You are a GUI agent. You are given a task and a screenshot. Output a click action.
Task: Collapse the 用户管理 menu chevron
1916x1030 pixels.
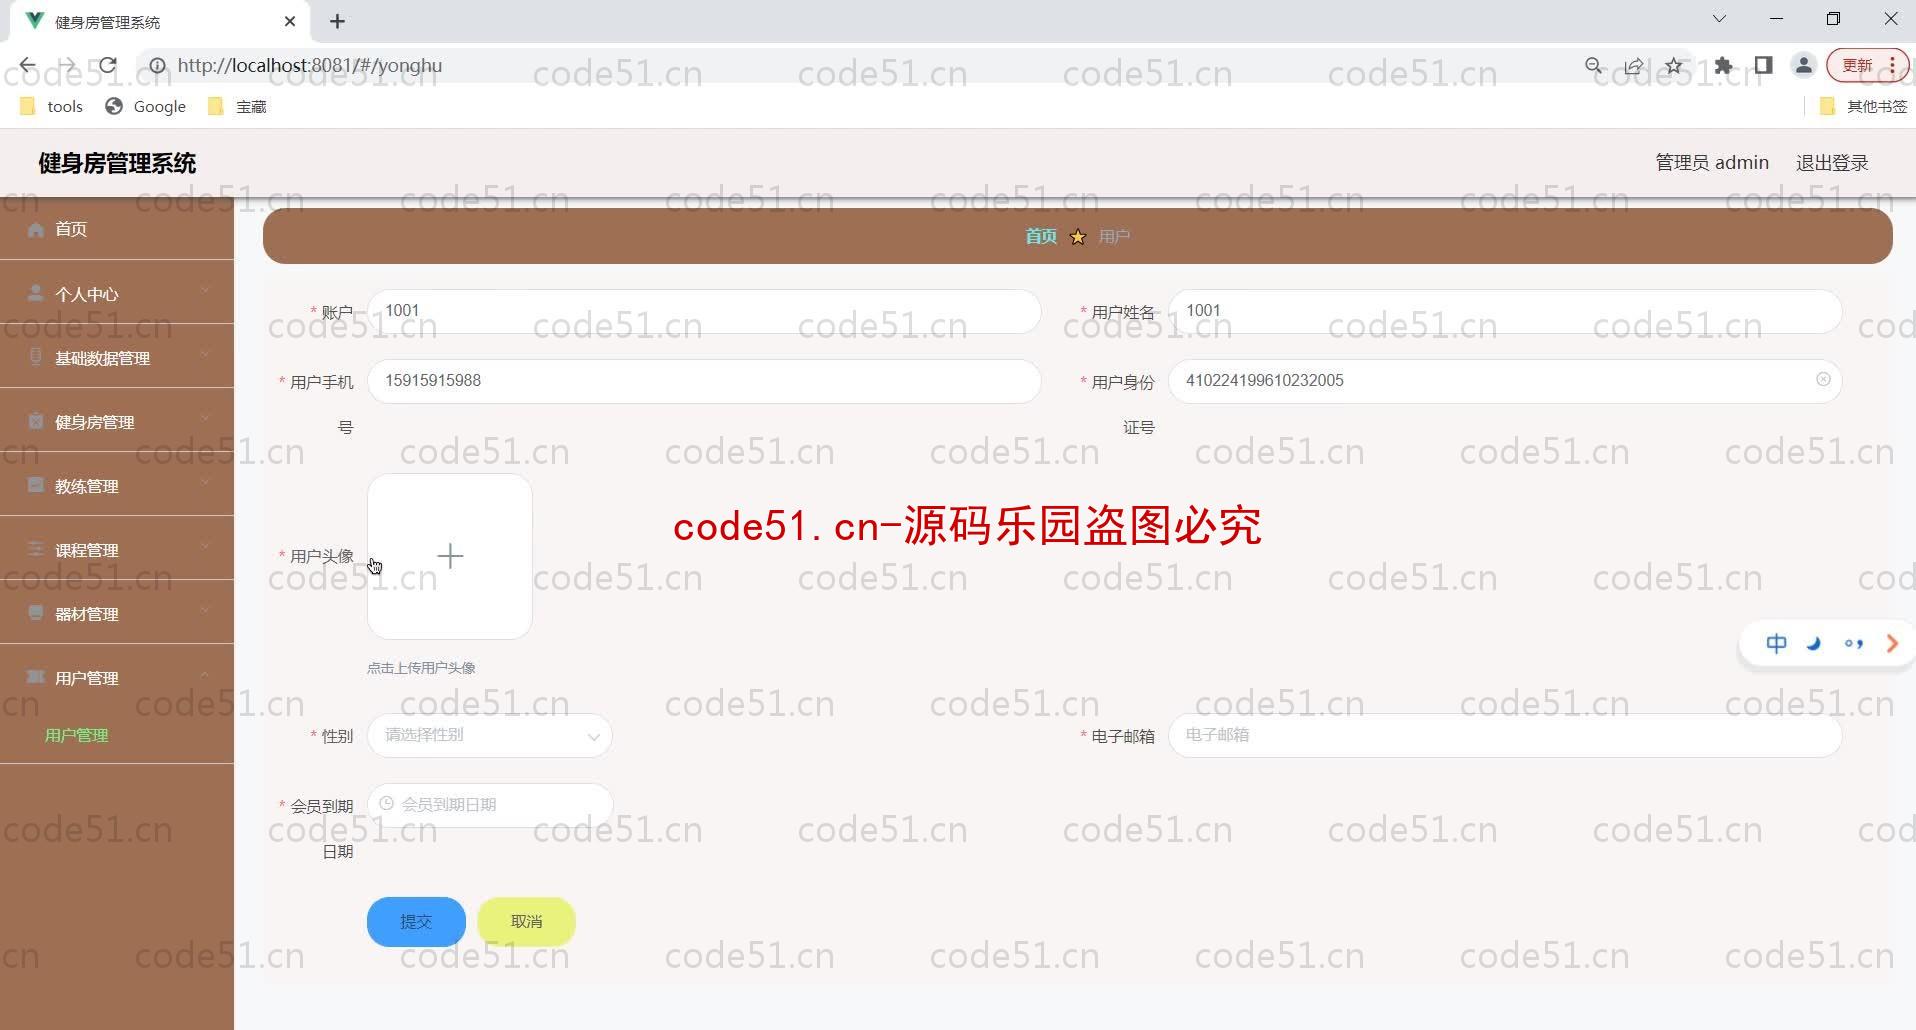click(205, 674)
